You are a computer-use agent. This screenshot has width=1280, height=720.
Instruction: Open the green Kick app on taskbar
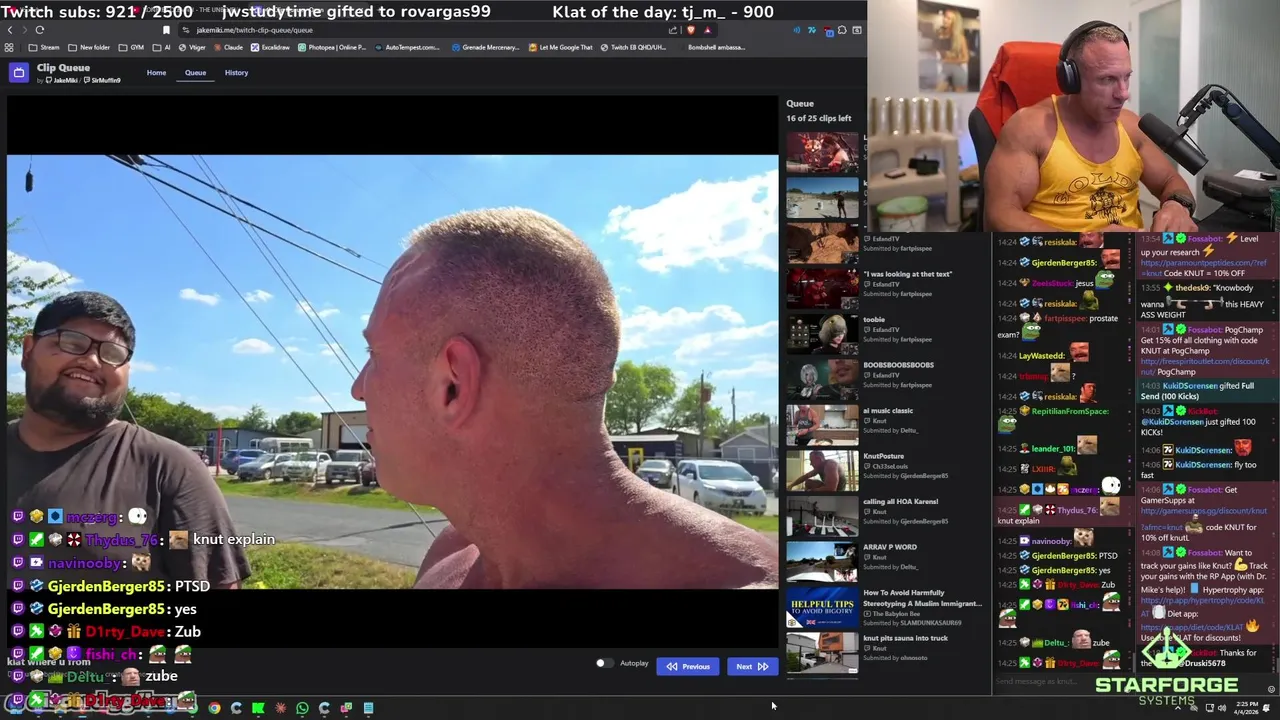258,708
